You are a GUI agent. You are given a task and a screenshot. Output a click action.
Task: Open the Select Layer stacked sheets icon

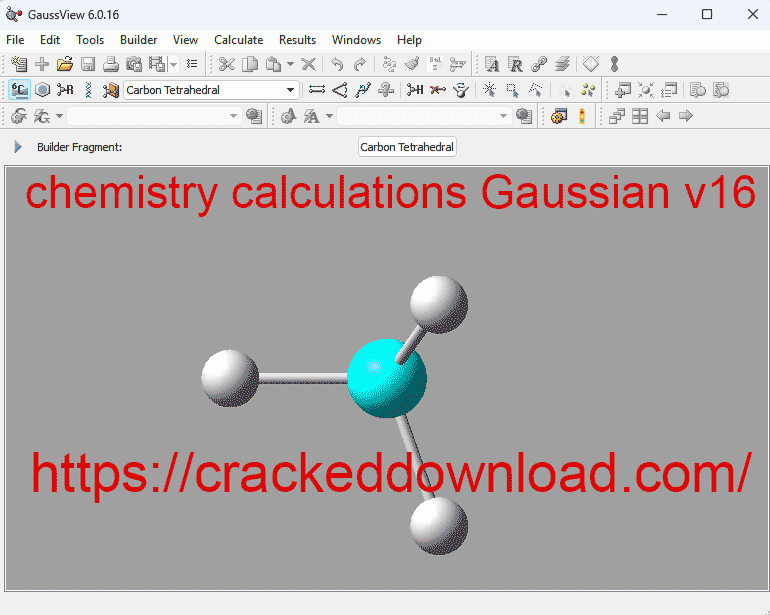point(562,64)
